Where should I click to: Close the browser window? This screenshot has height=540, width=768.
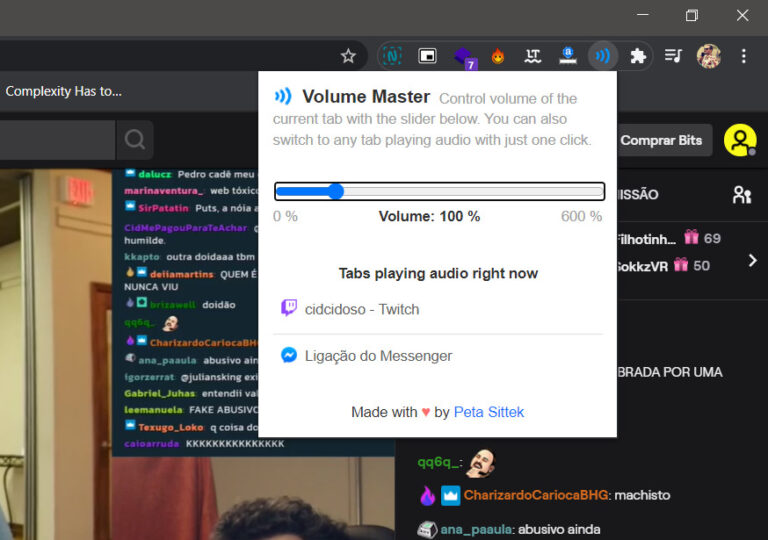[x=743, y=15]
